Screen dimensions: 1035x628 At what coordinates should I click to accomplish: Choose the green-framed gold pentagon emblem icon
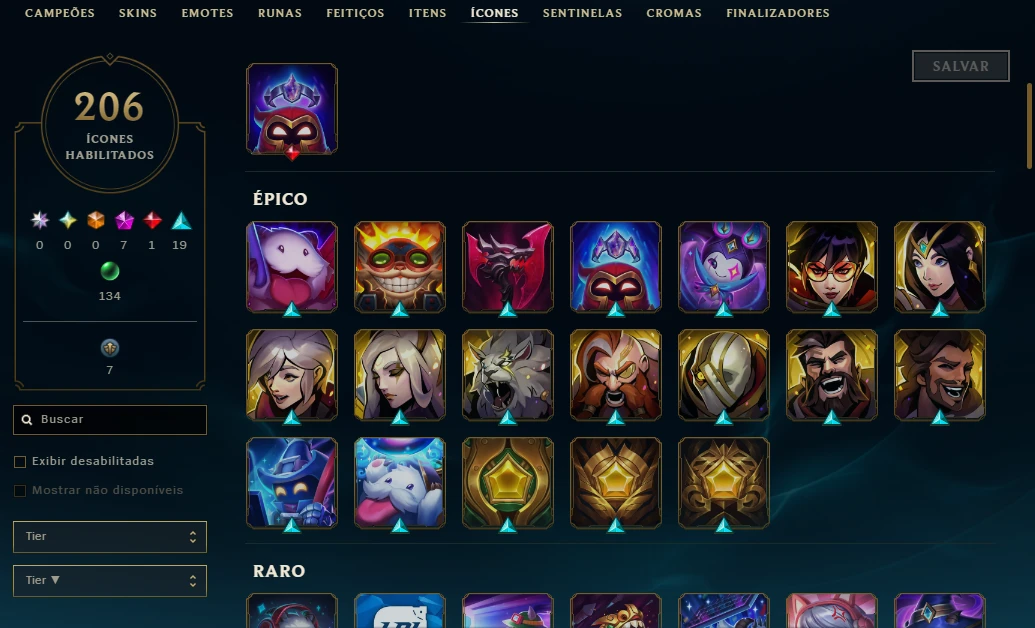508,483
